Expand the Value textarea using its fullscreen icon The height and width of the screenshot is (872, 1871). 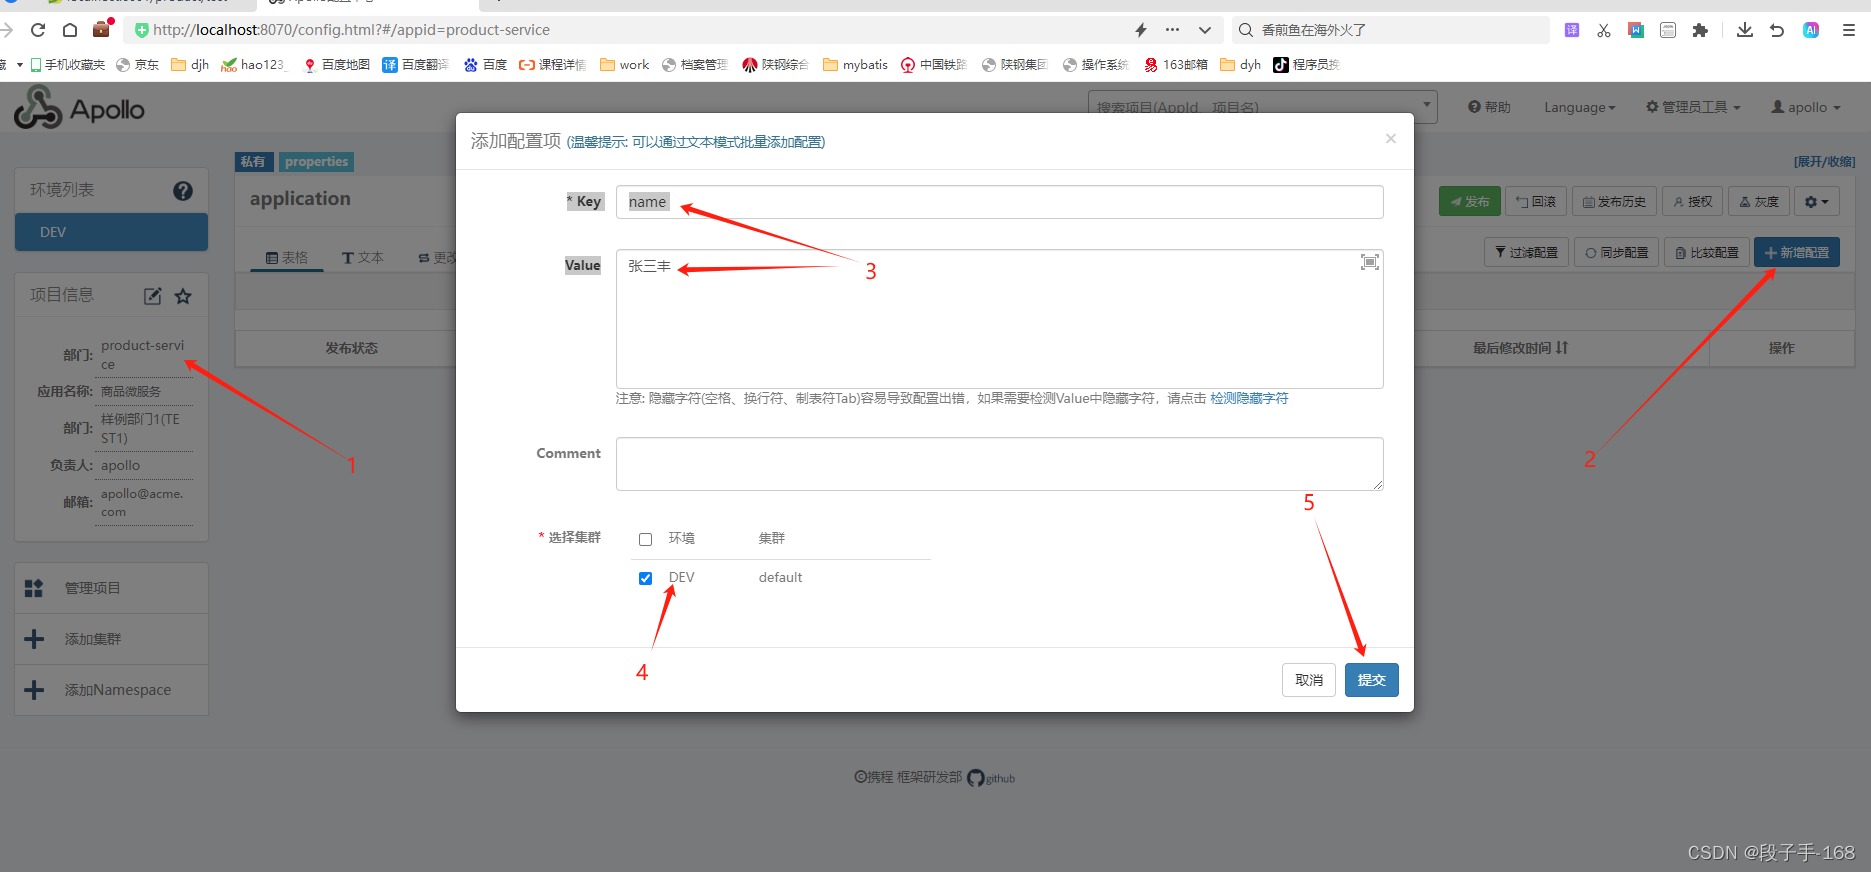(x=1370, y=262)
